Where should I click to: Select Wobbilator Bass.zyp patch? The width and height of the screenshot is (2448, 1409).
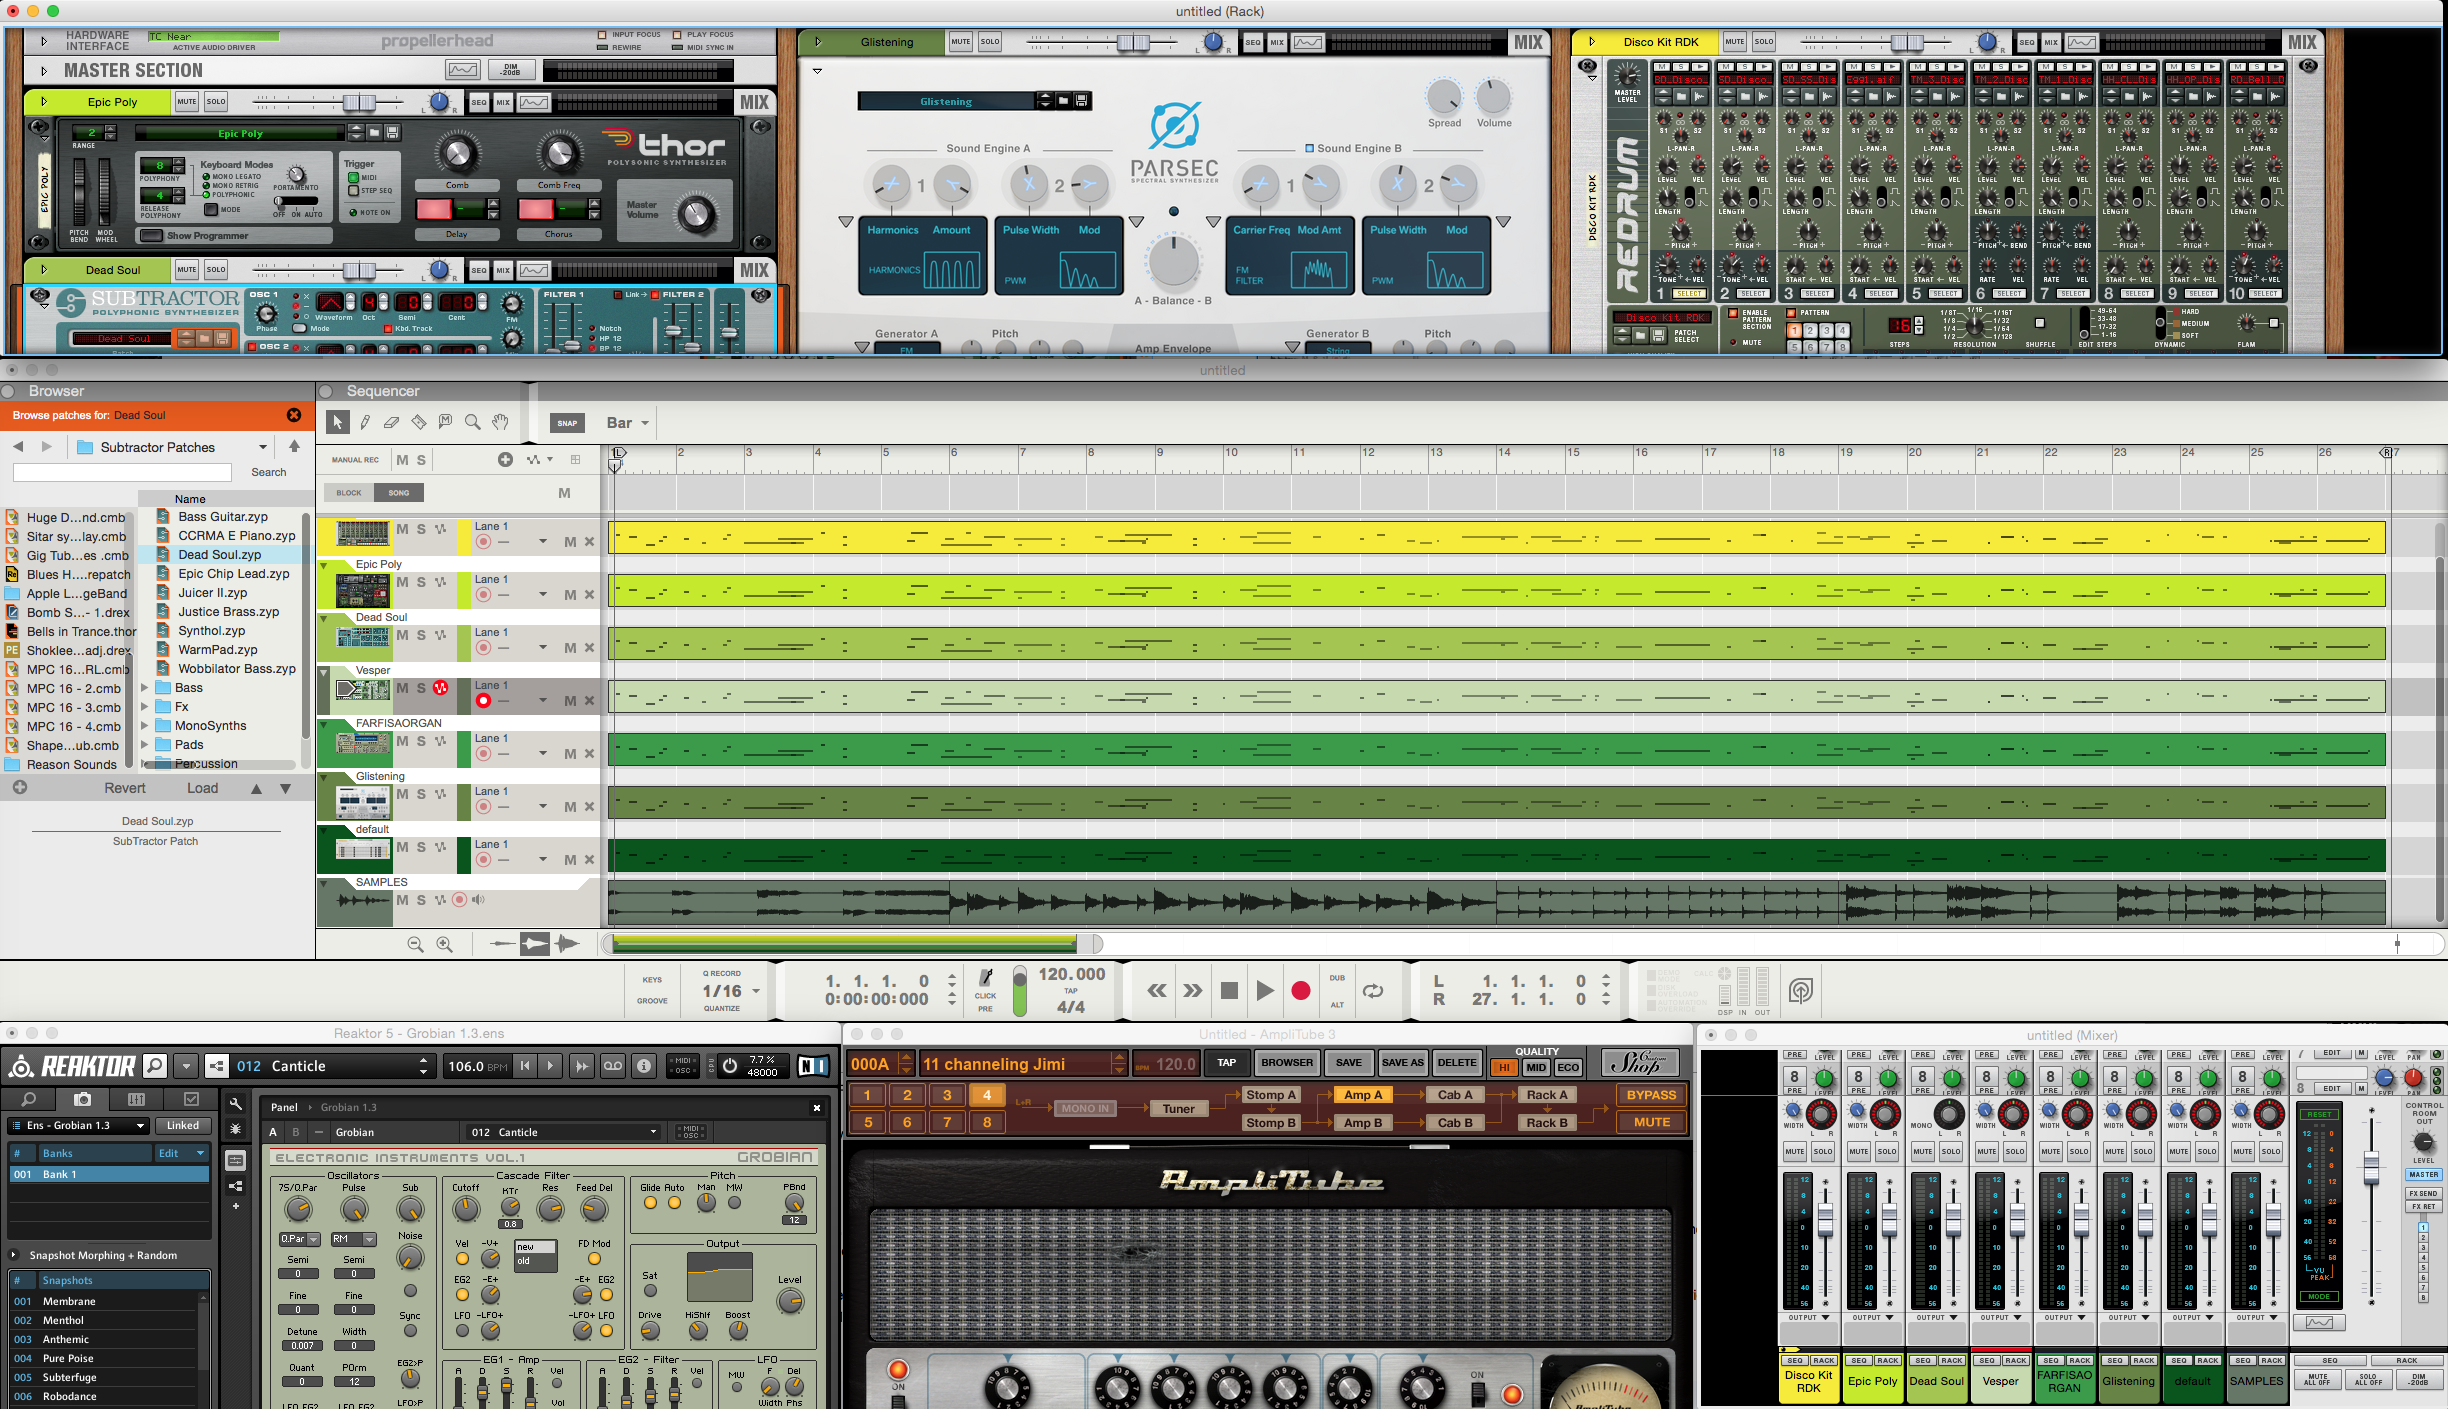(x=237, y=669)
